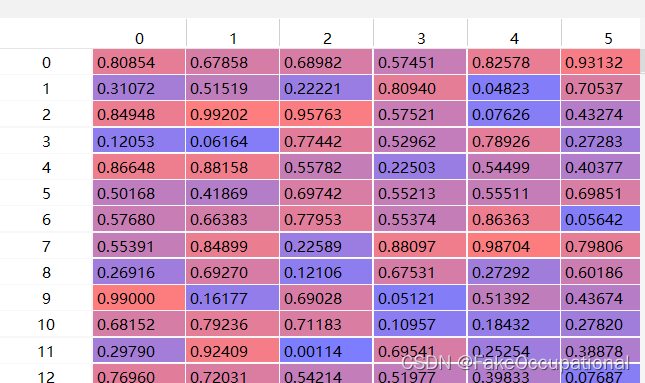Select the 0.10957 cell
Image resolution: width=645 pixels, height=383 pixels.
click(x=420, y=324)
